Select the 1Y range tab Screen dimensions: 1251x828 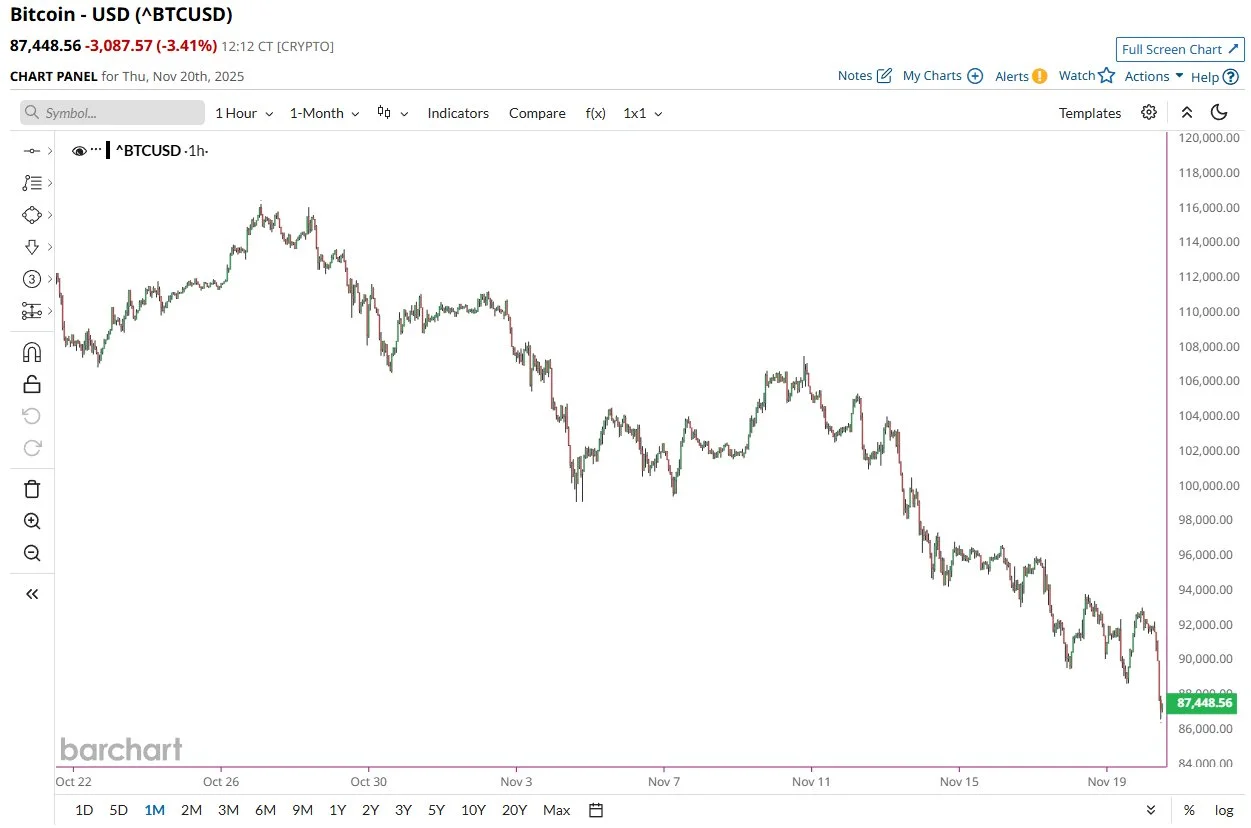336,810
